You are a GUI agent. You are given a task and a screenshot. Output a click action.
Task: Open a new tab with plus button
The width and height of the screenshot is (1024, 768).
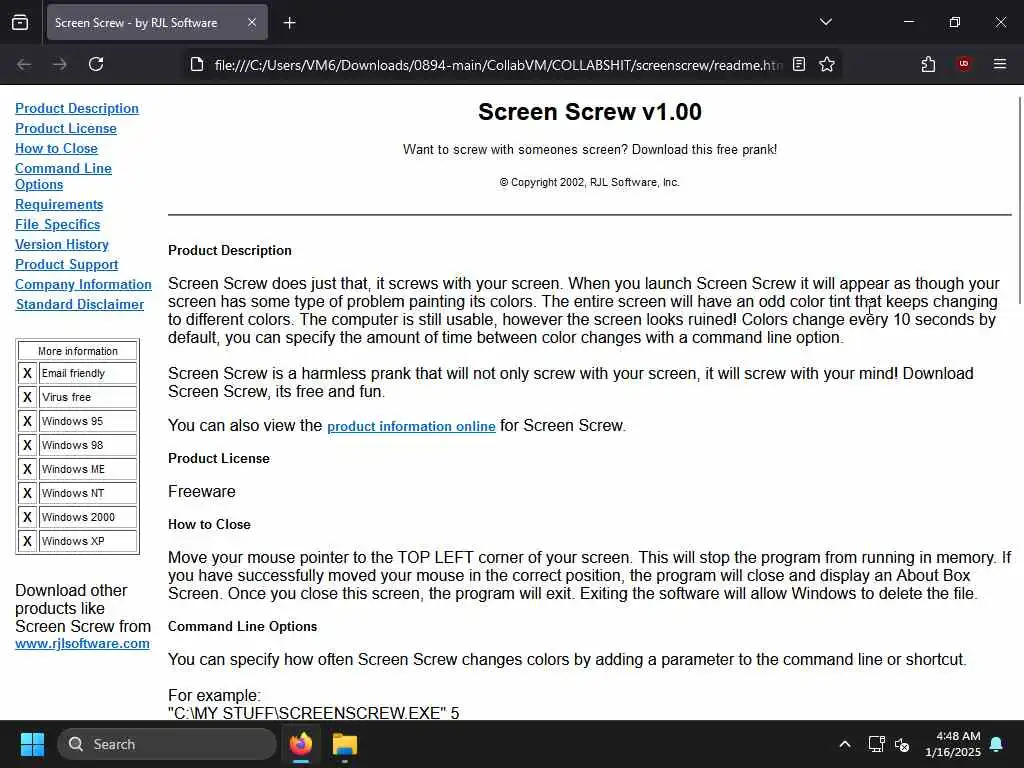click(x=290, y=23)
